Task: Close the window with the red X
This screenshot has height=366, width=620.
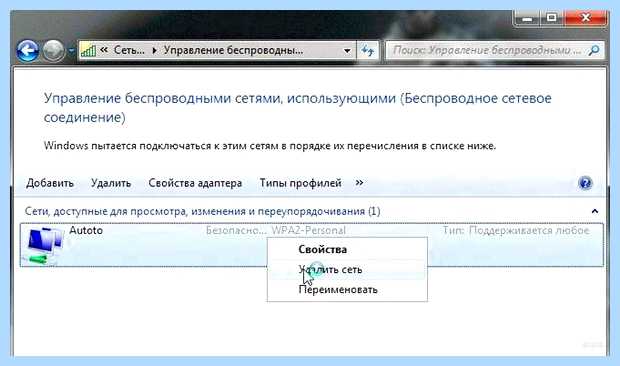Action: (586, 18)
